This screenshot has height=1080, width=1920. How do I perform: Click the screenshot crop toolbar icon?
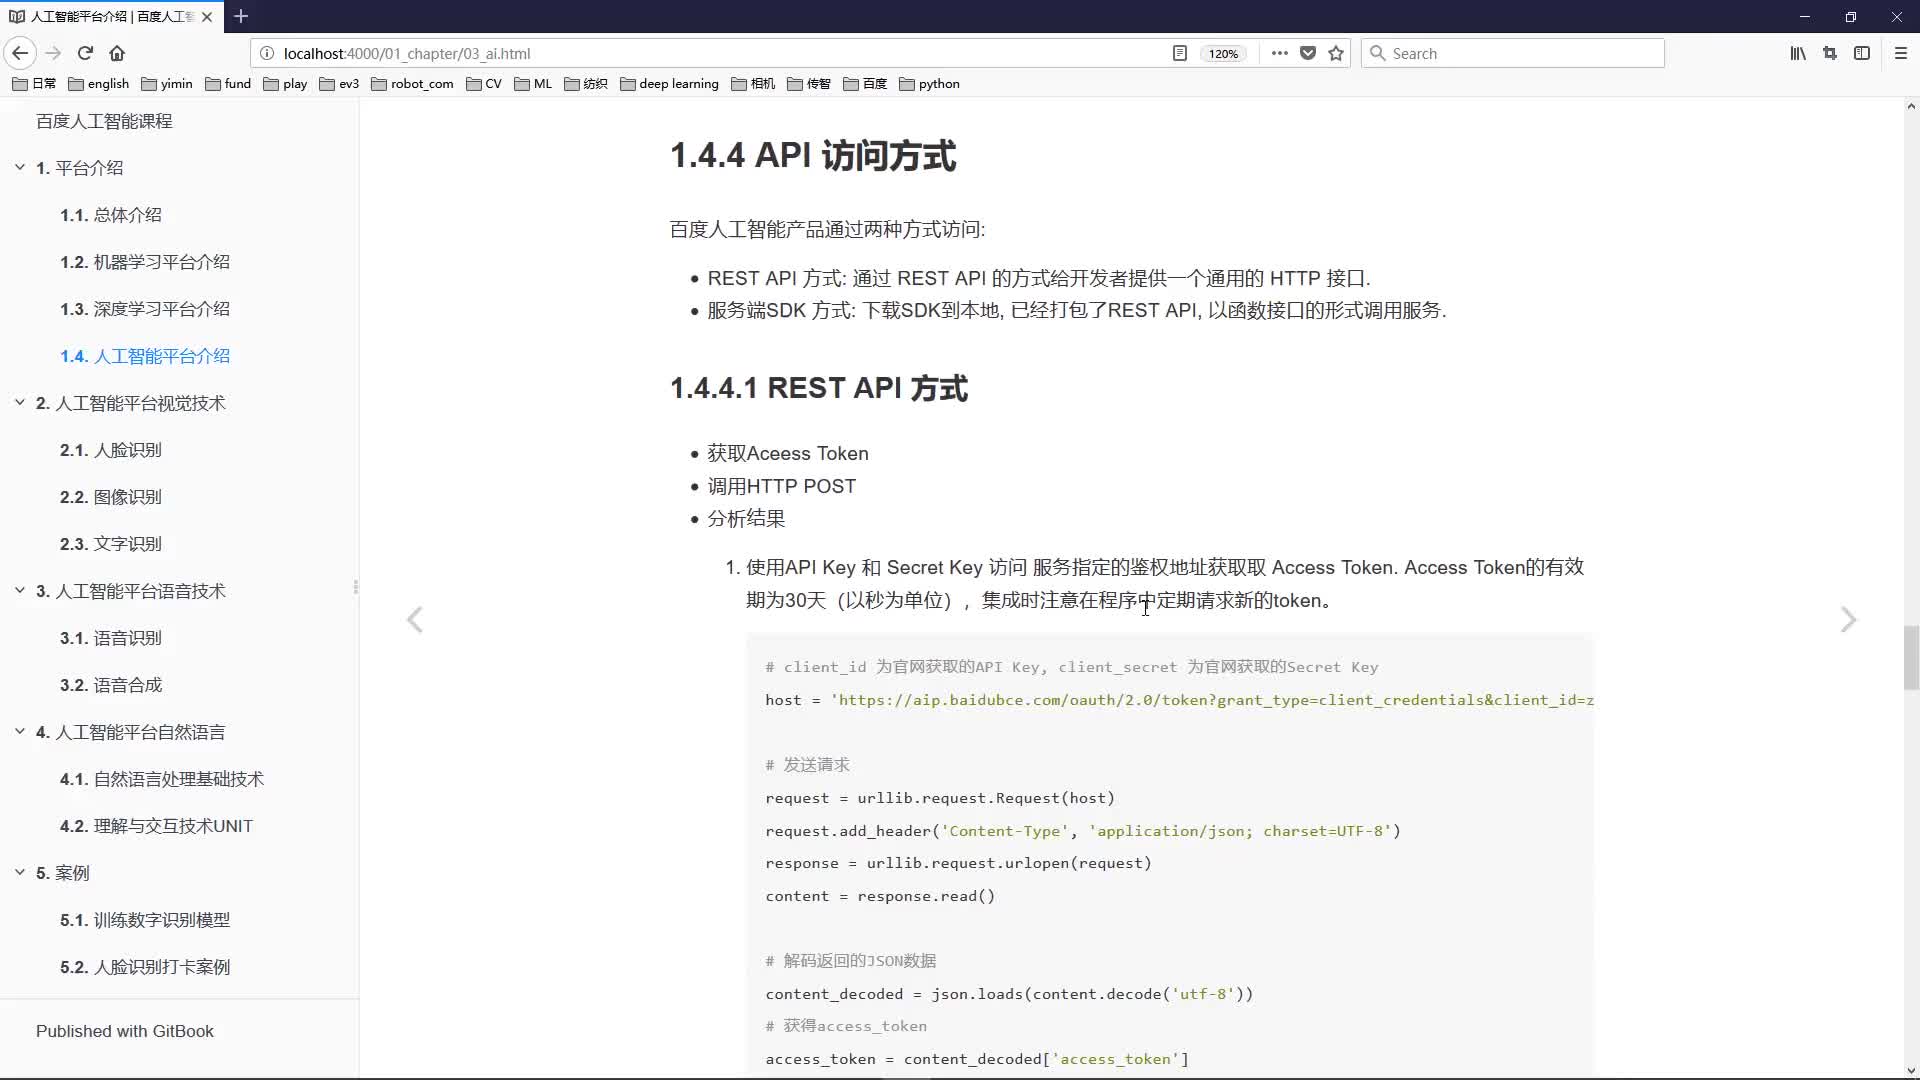[x=1830, y=53]
